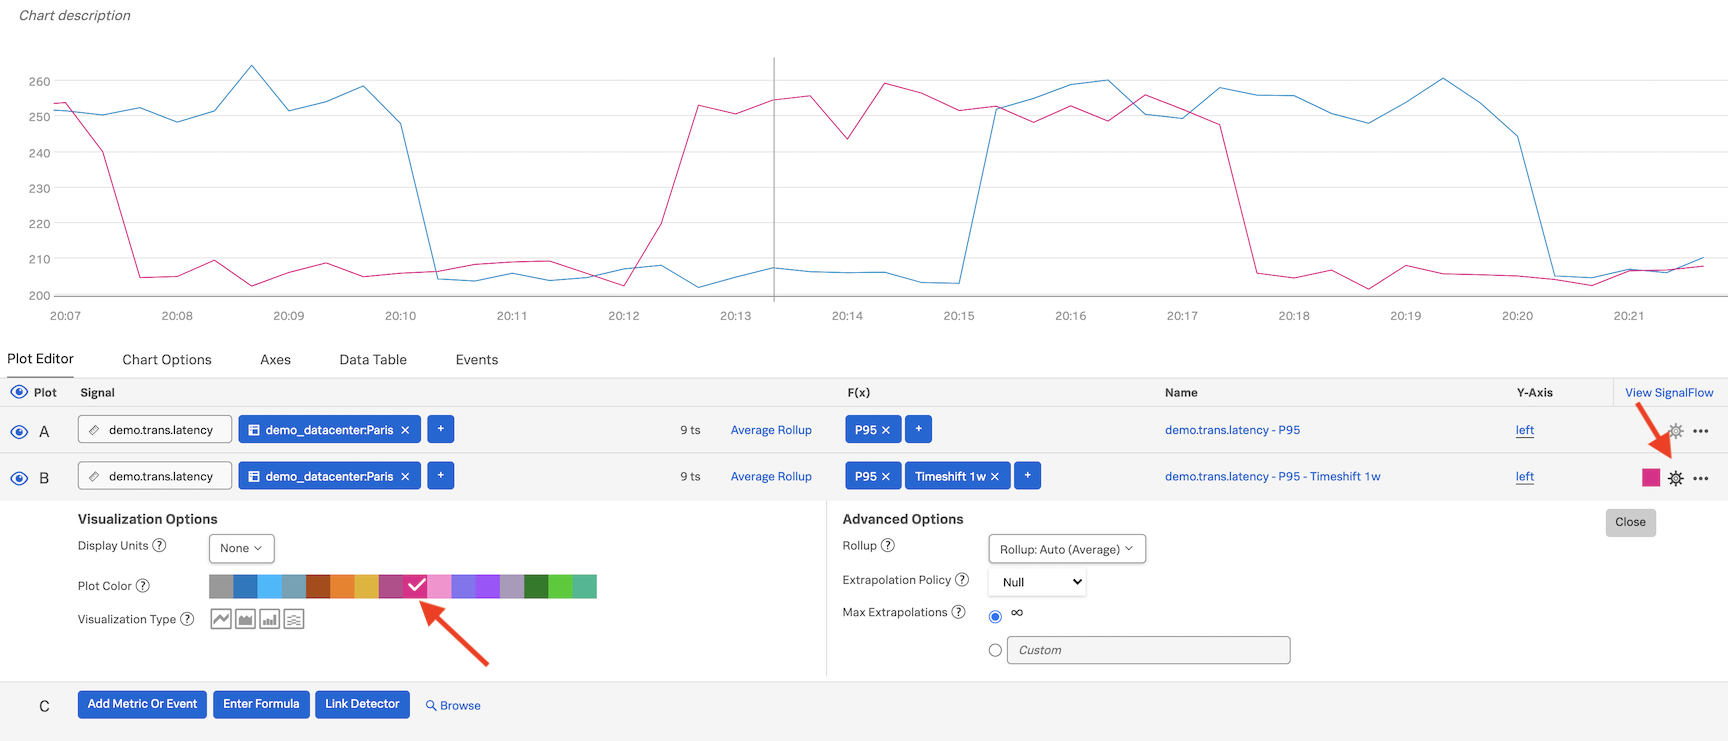Open plot B settings gear

(1676, 478)
